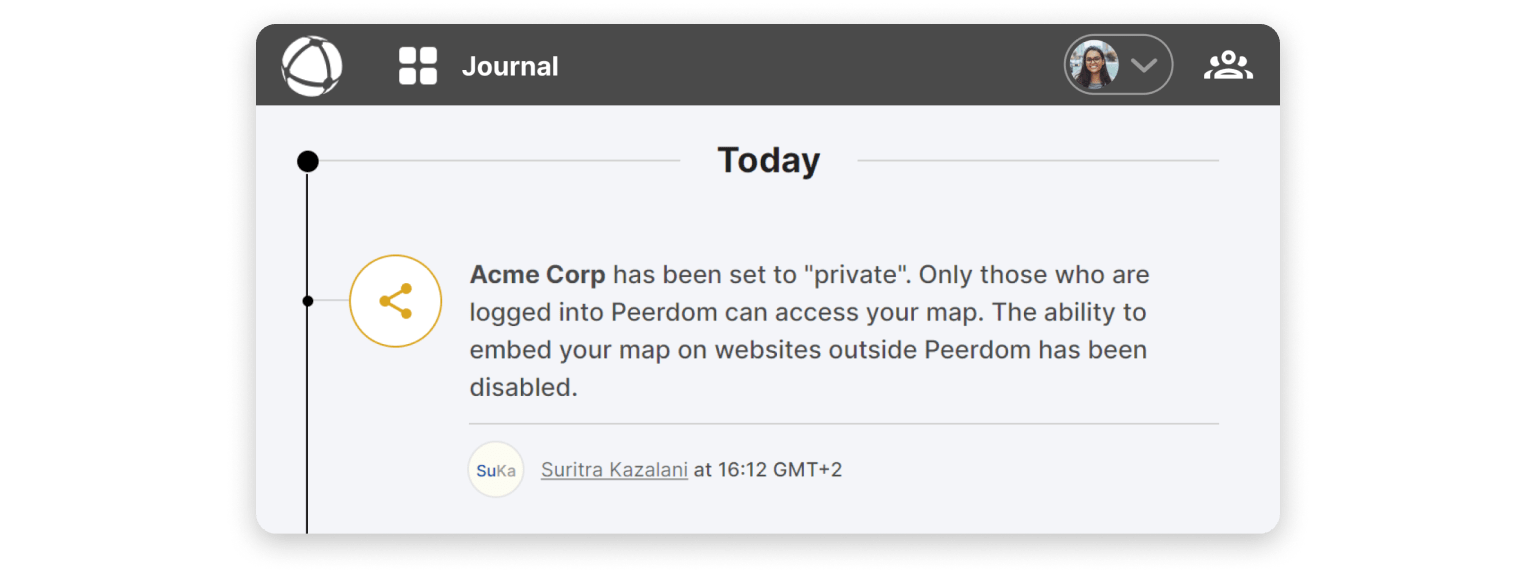Select the Journal title in the header
Viewport: 1536px width, 574px height.
pyautogui.click(x=510, y=67)
